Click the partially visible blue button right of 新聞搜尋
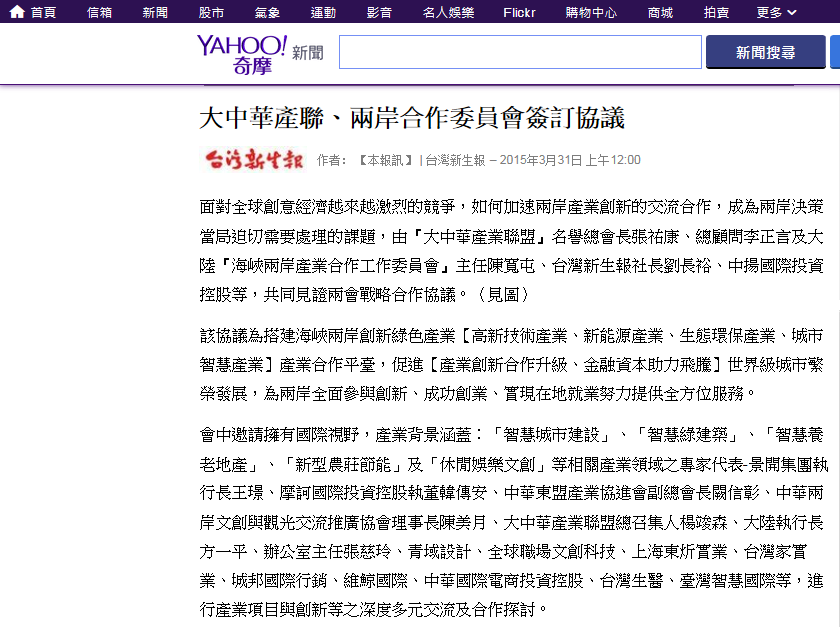840x627 pixels. [x=834, y=52]
